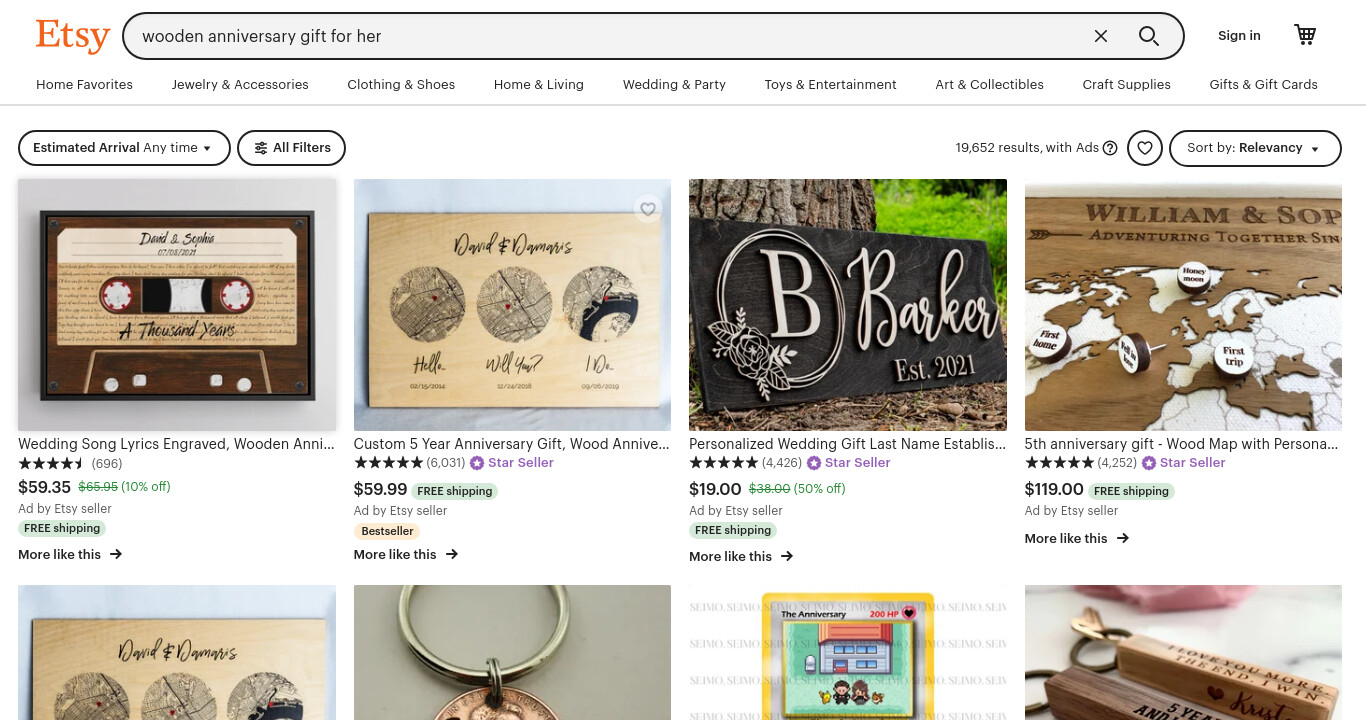
Task: Open the shopping cart
Action: tap(1305, 35)
